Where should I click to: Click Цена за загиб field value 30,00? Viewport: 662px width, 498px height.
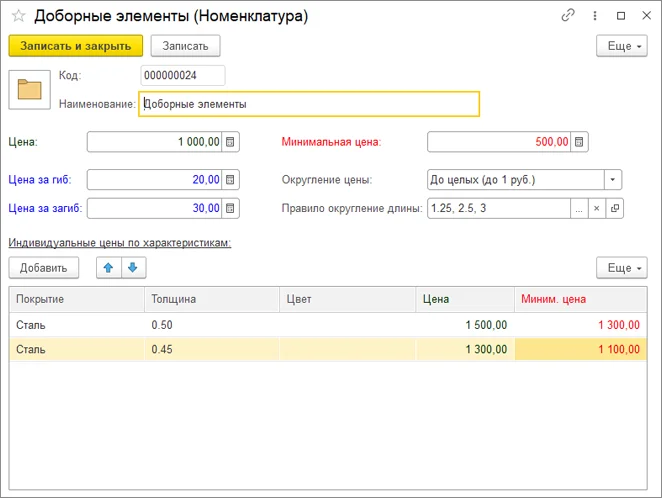pyautogui.click(x=155, y=208)
